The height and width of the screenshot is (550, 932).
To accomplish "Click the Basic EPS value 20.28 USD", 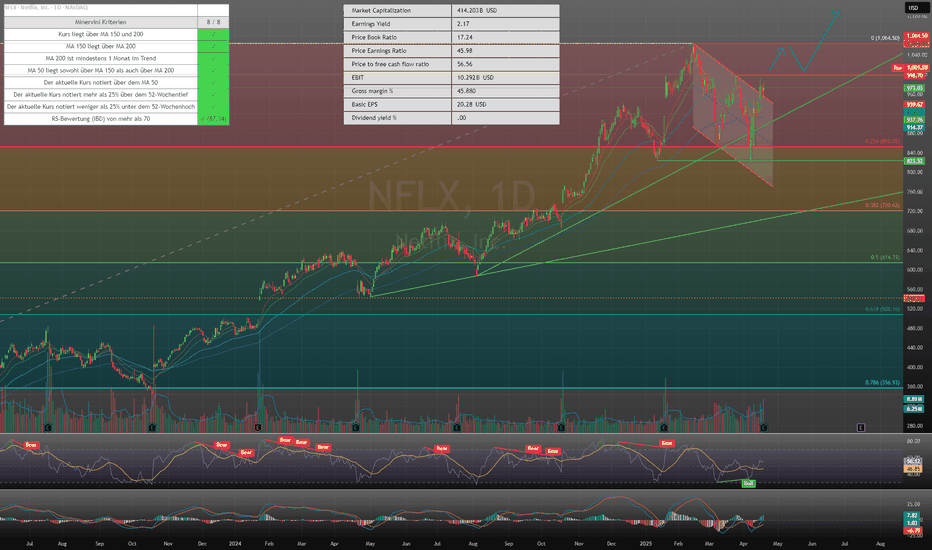I will pos(505,104).
